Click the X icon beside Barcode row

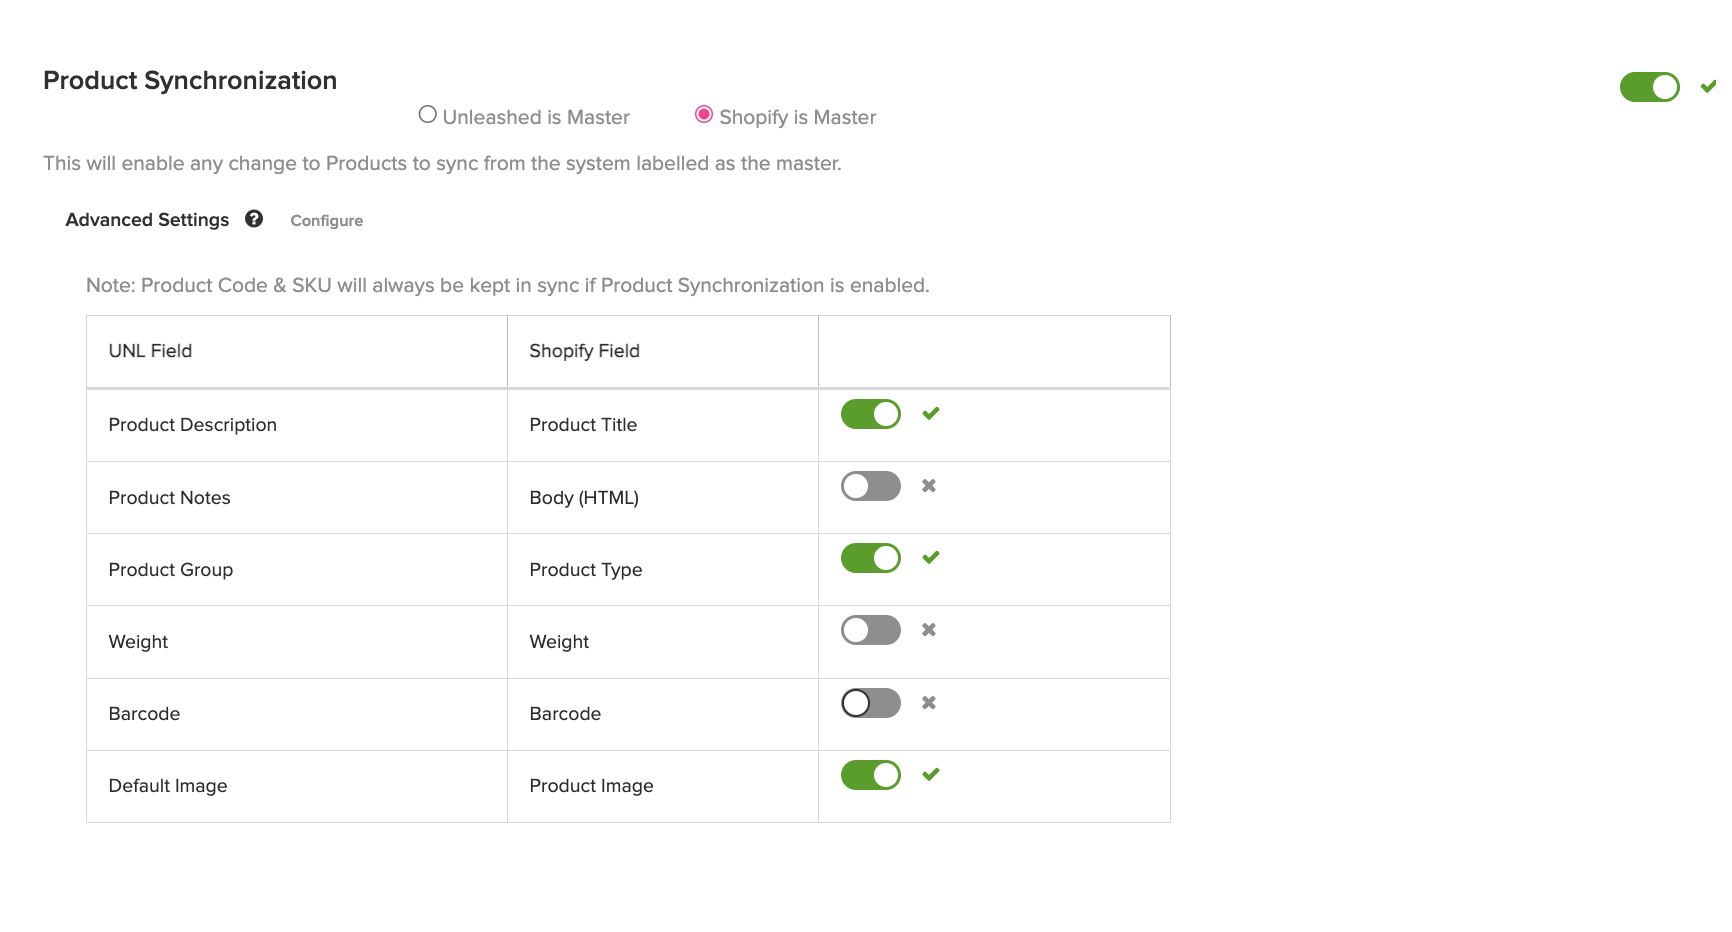point(928,702)
